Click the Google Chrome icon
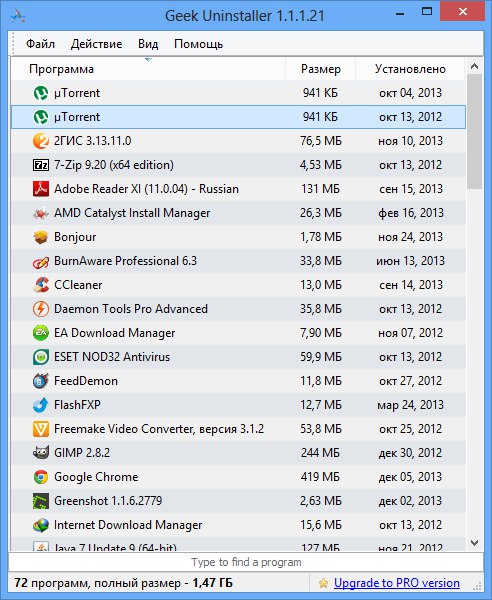492x600 pixels. tap(41, 477)
